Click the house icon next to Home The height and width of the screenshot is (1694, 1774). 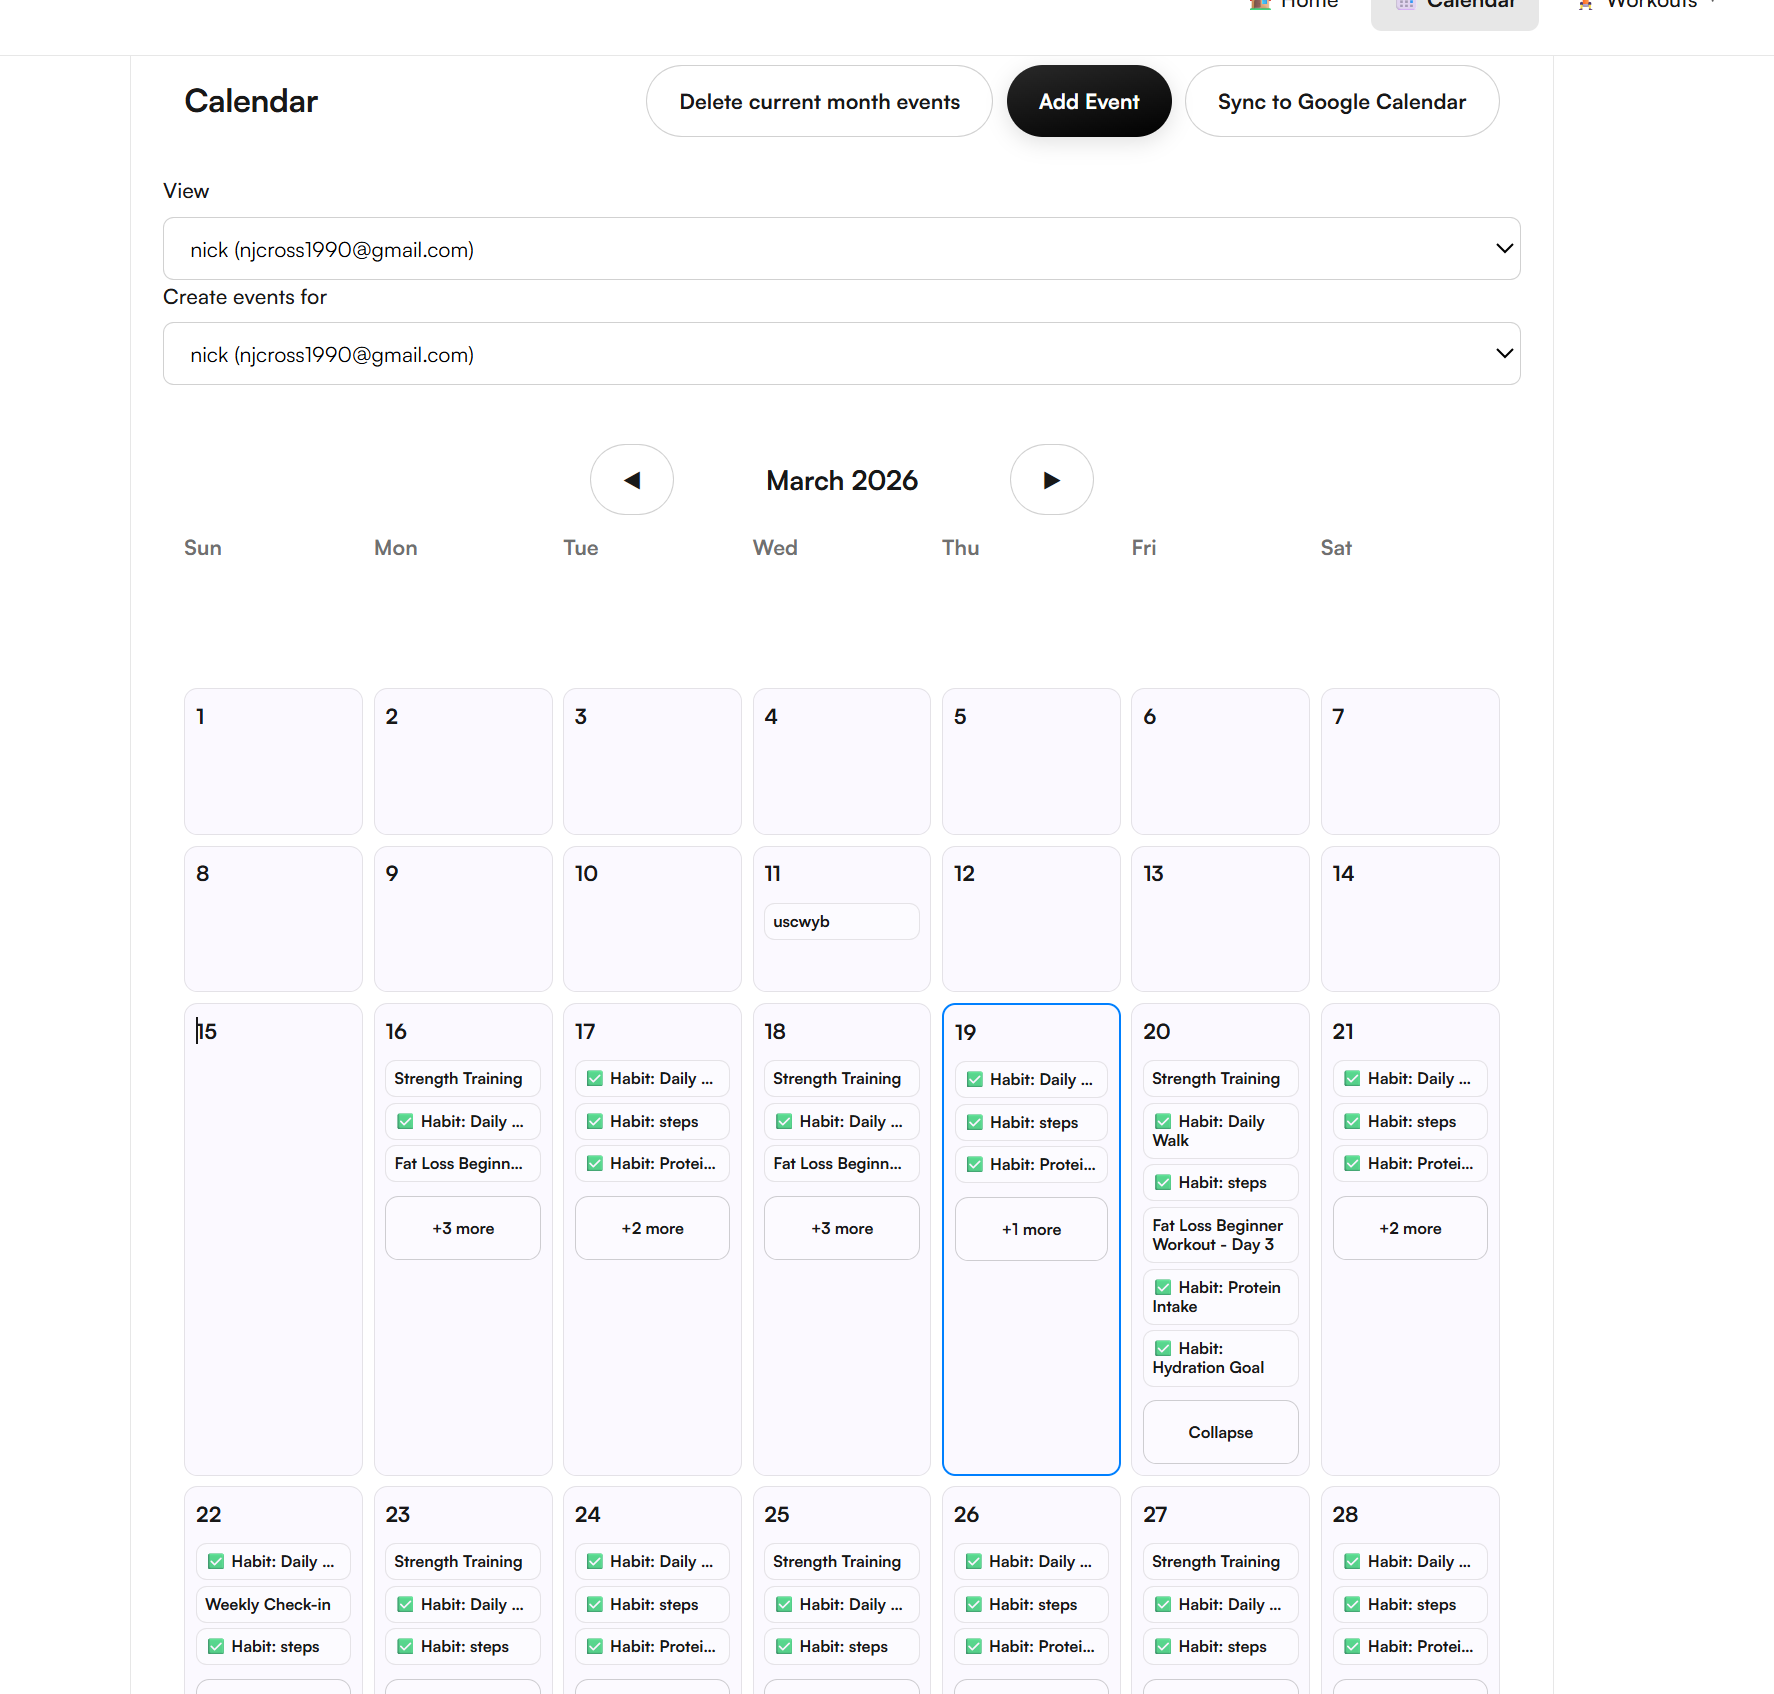1258,5
